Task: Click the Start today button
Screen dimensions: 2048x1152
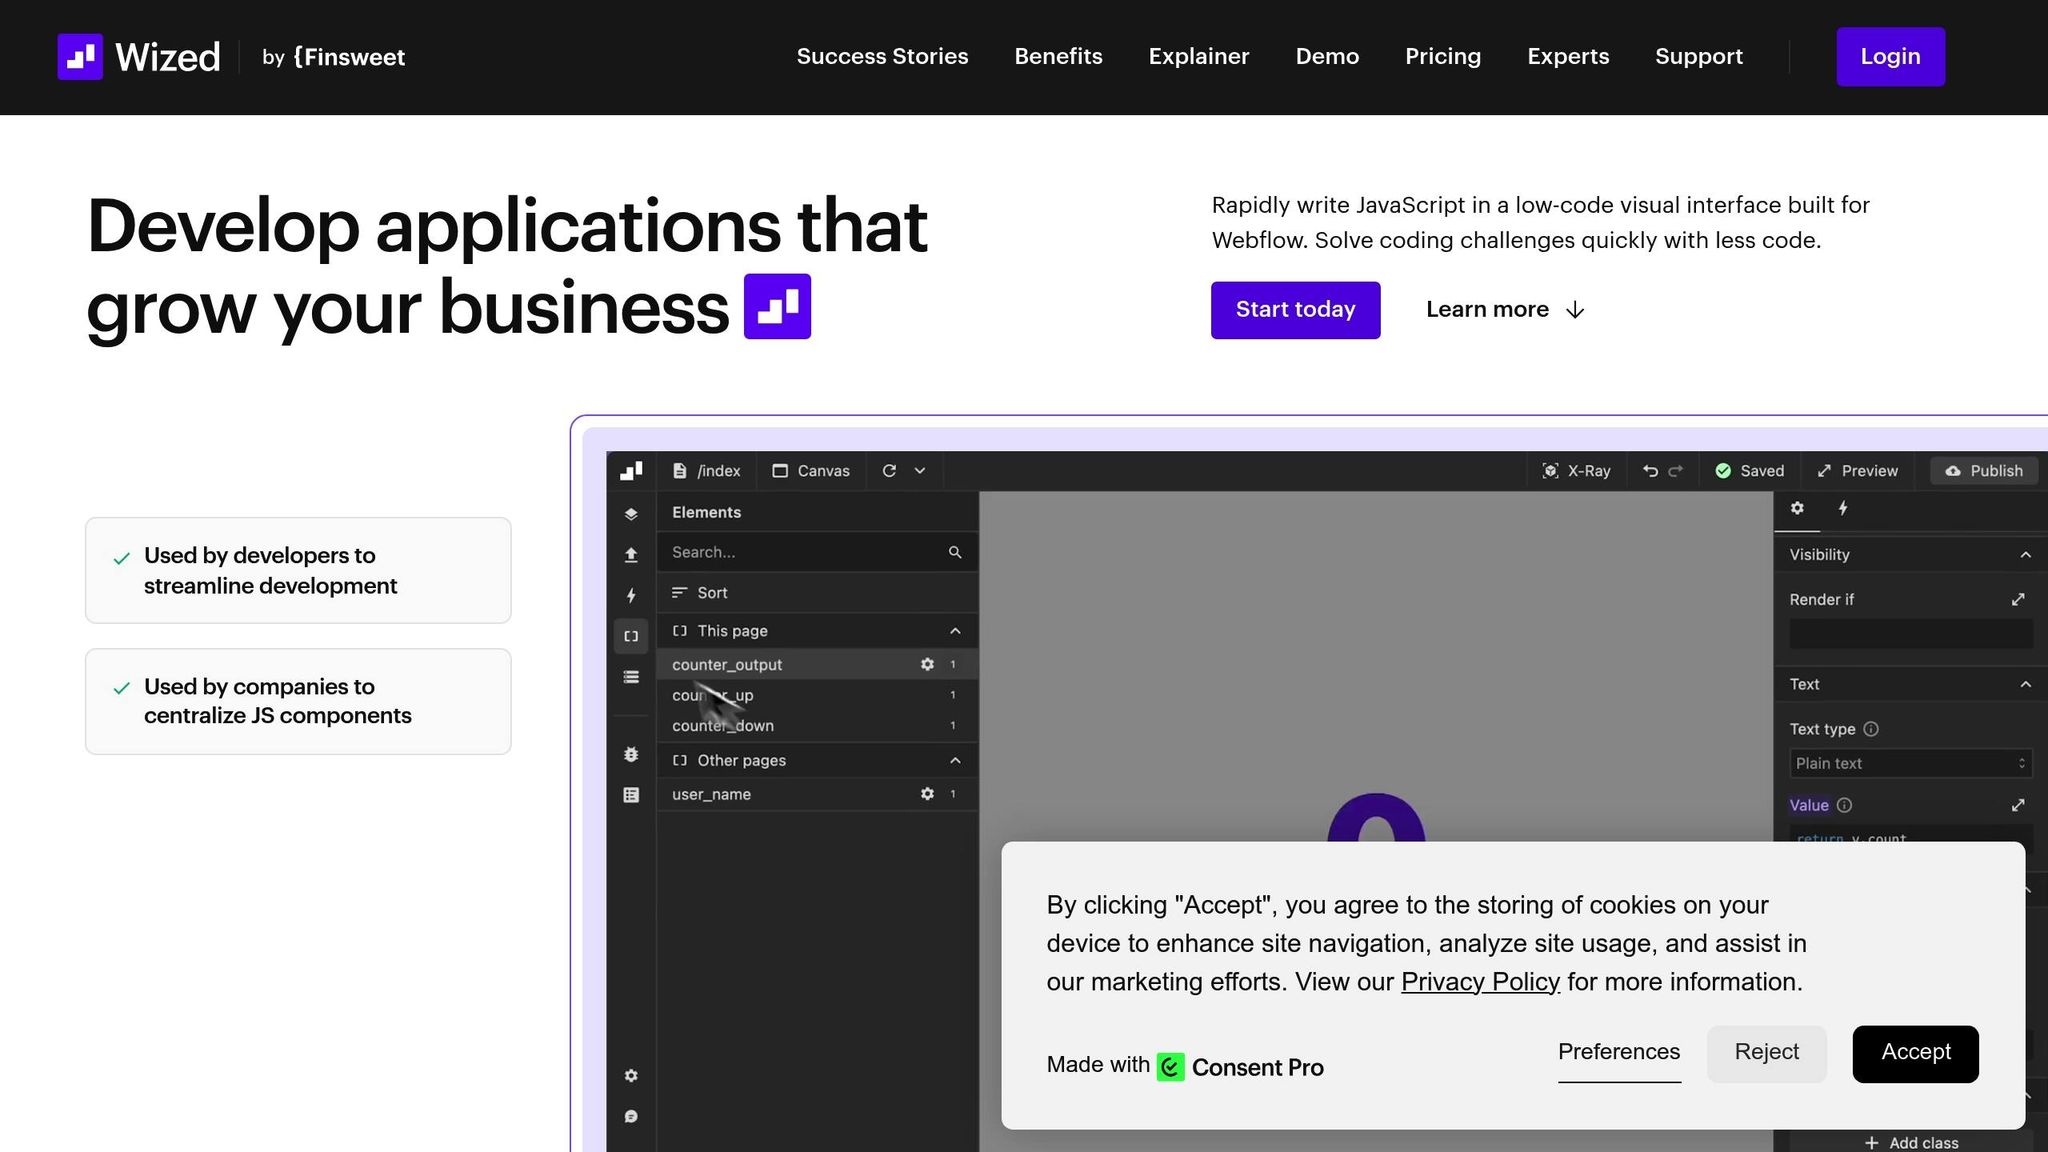Action: tap(1295, 310)
